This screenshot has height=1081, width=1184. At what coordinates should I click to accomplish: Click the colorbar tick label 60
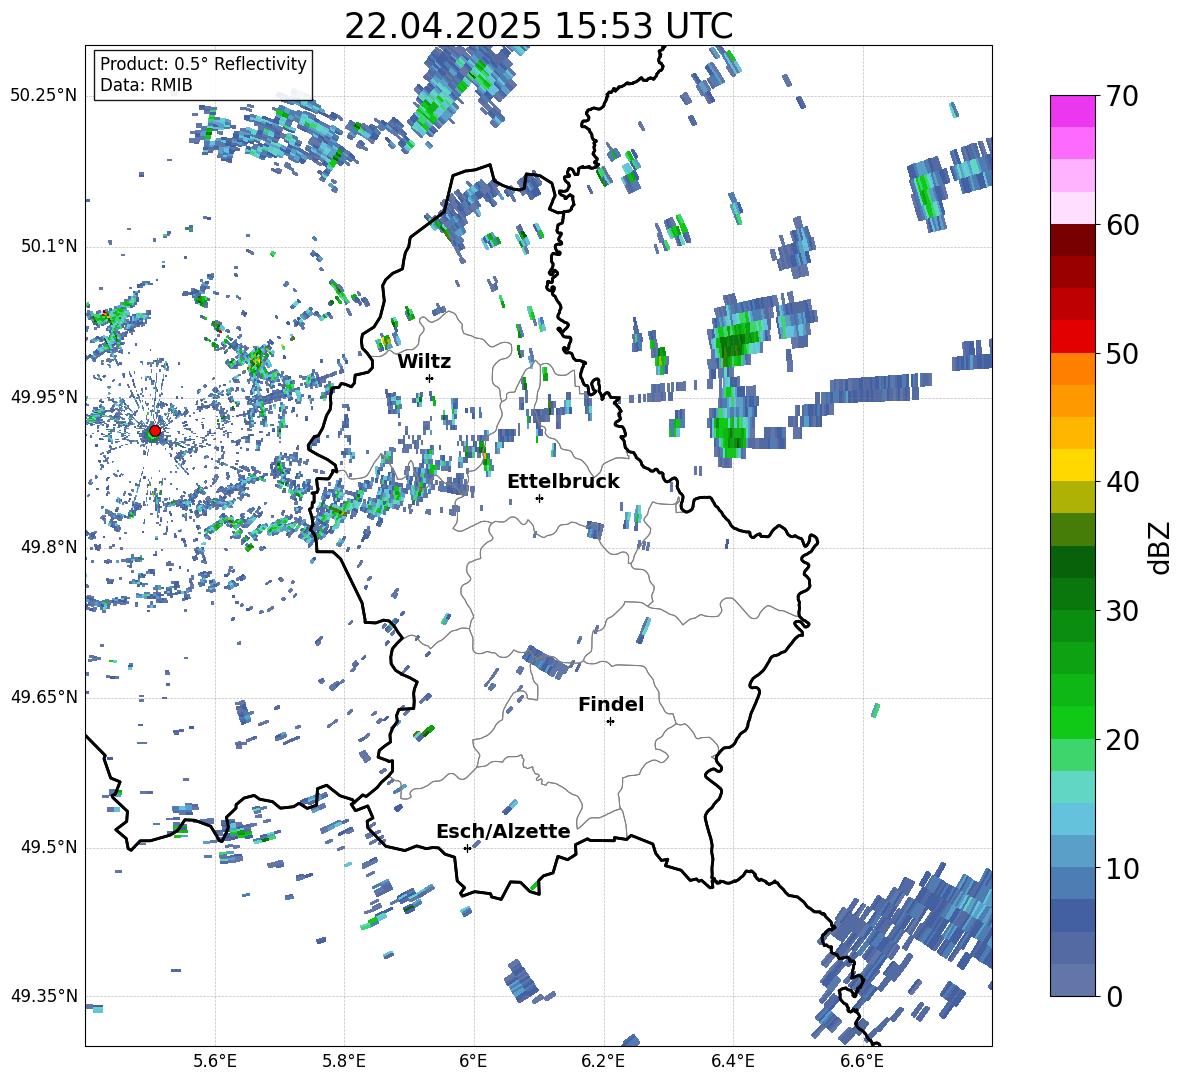[1122, 225]
